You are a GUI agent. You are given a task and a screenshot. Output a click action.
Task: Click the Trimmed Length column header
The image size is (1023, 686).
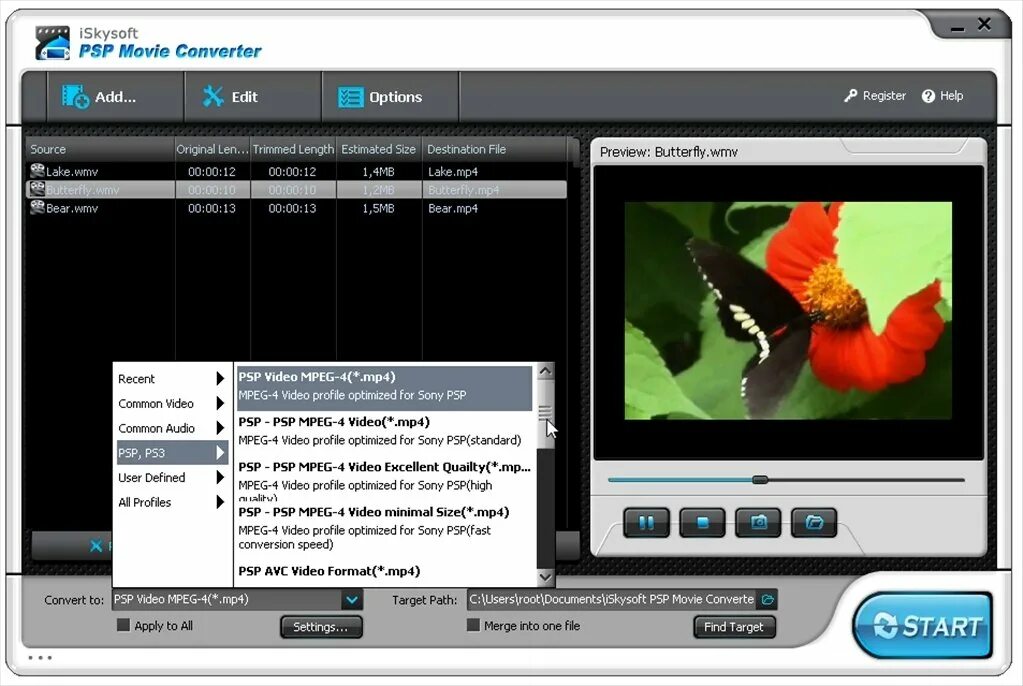pyautogui.click(x=293, y=149)
